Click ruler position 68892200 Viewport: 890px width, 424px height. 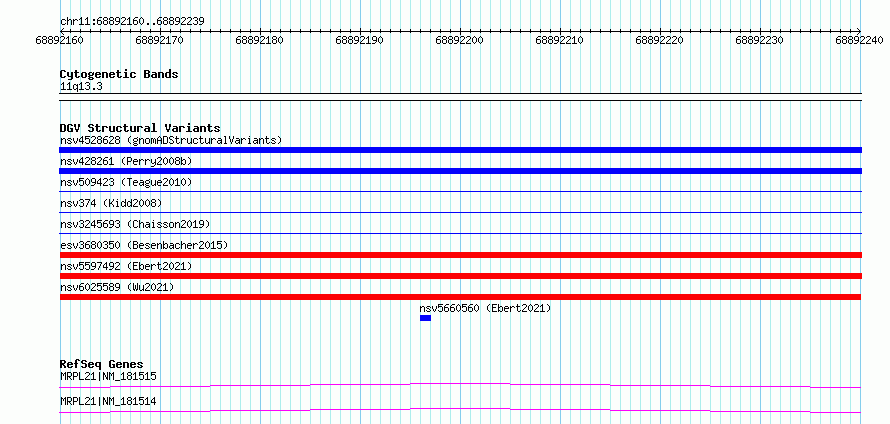pyautogui.click(x=459, y=40)
